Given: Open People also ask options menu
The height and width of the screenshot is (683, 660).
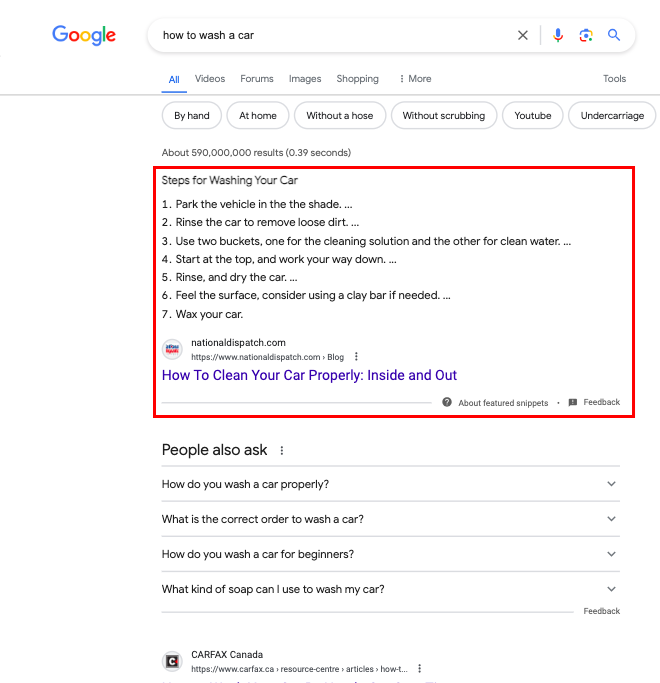Looking at the screenshot, I should pyautogui.click(x=282, y=451).
